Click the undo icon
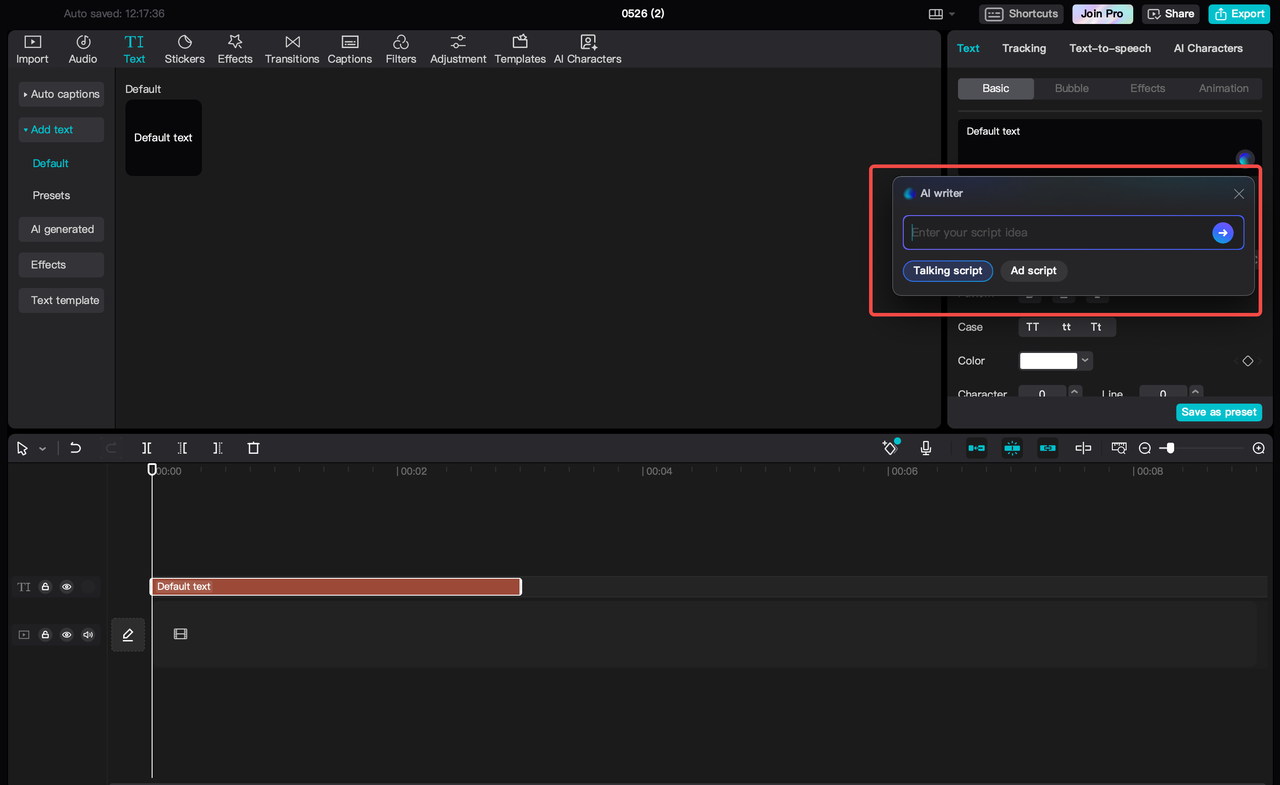Viewport: 1280px width, 785px height. click(75, 448)
